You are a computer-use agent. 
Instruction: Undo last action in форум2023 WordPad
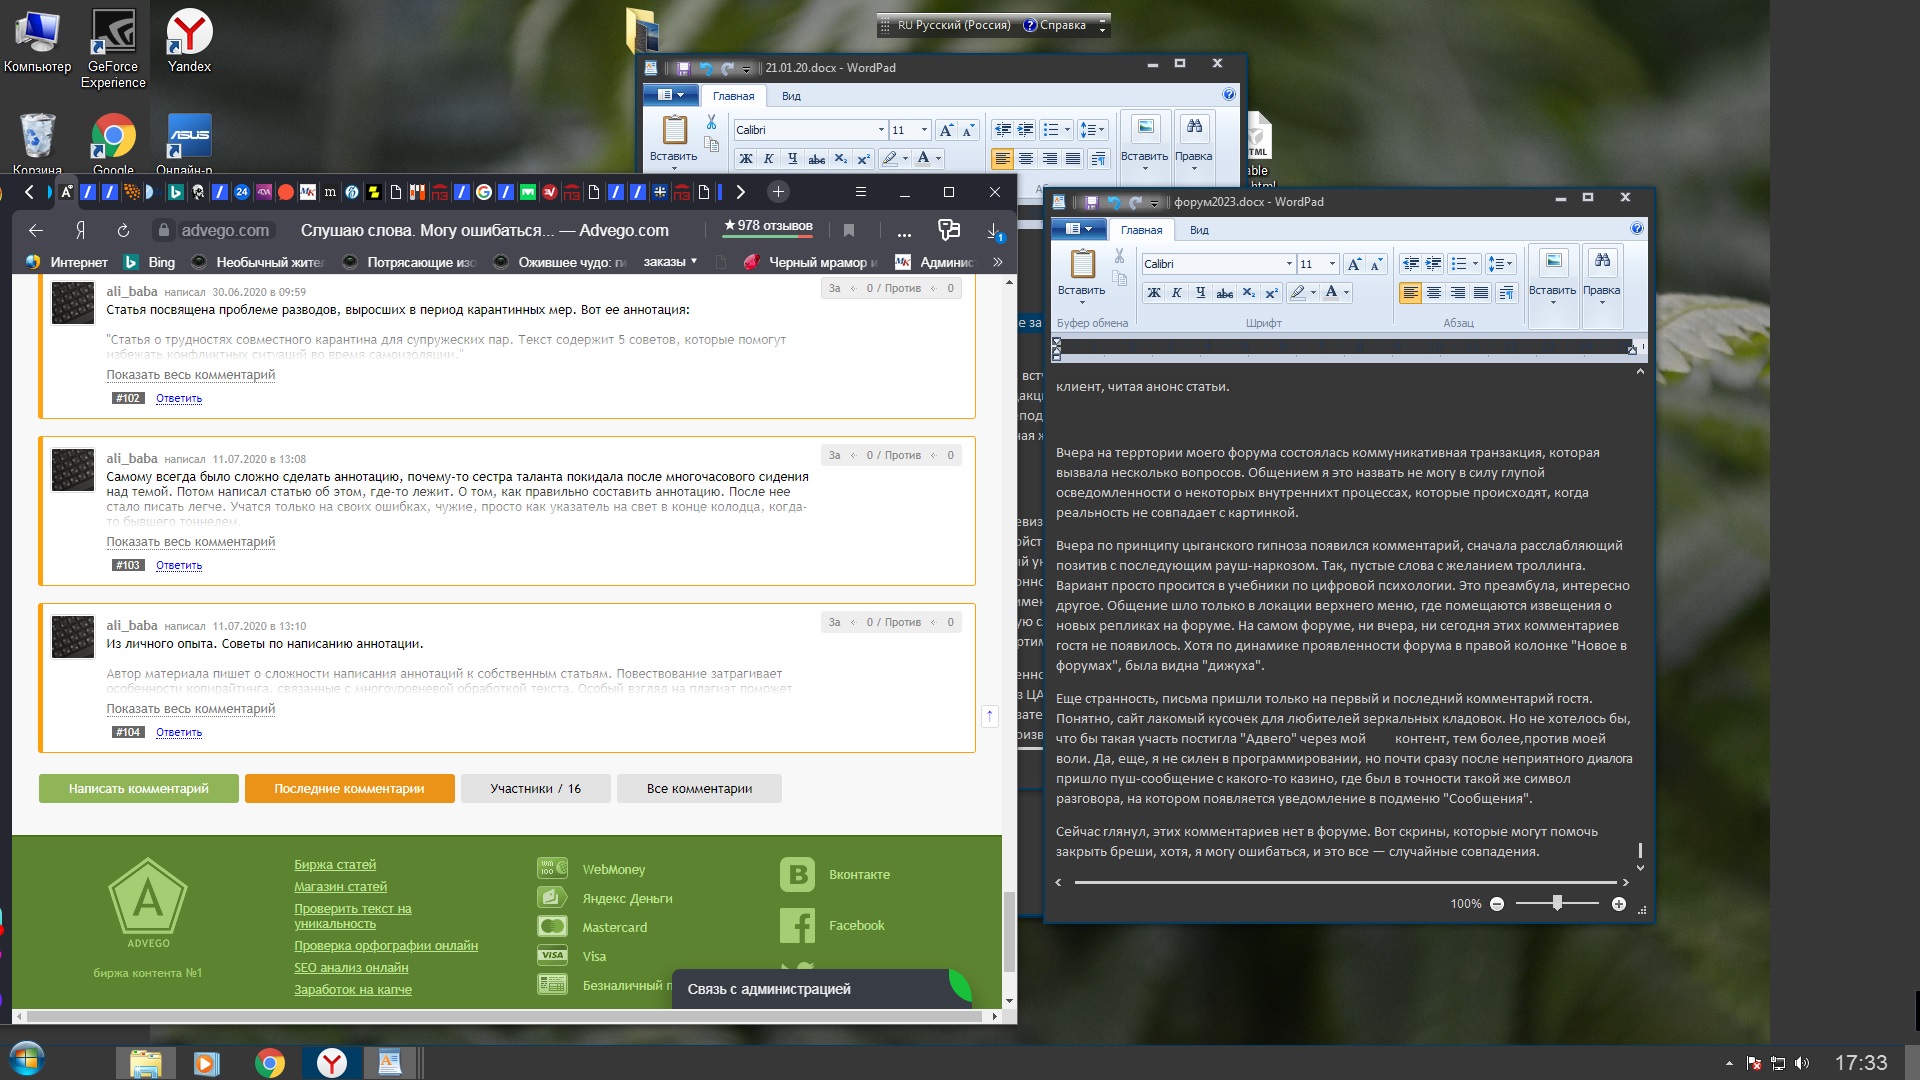tap(1114, 202)
